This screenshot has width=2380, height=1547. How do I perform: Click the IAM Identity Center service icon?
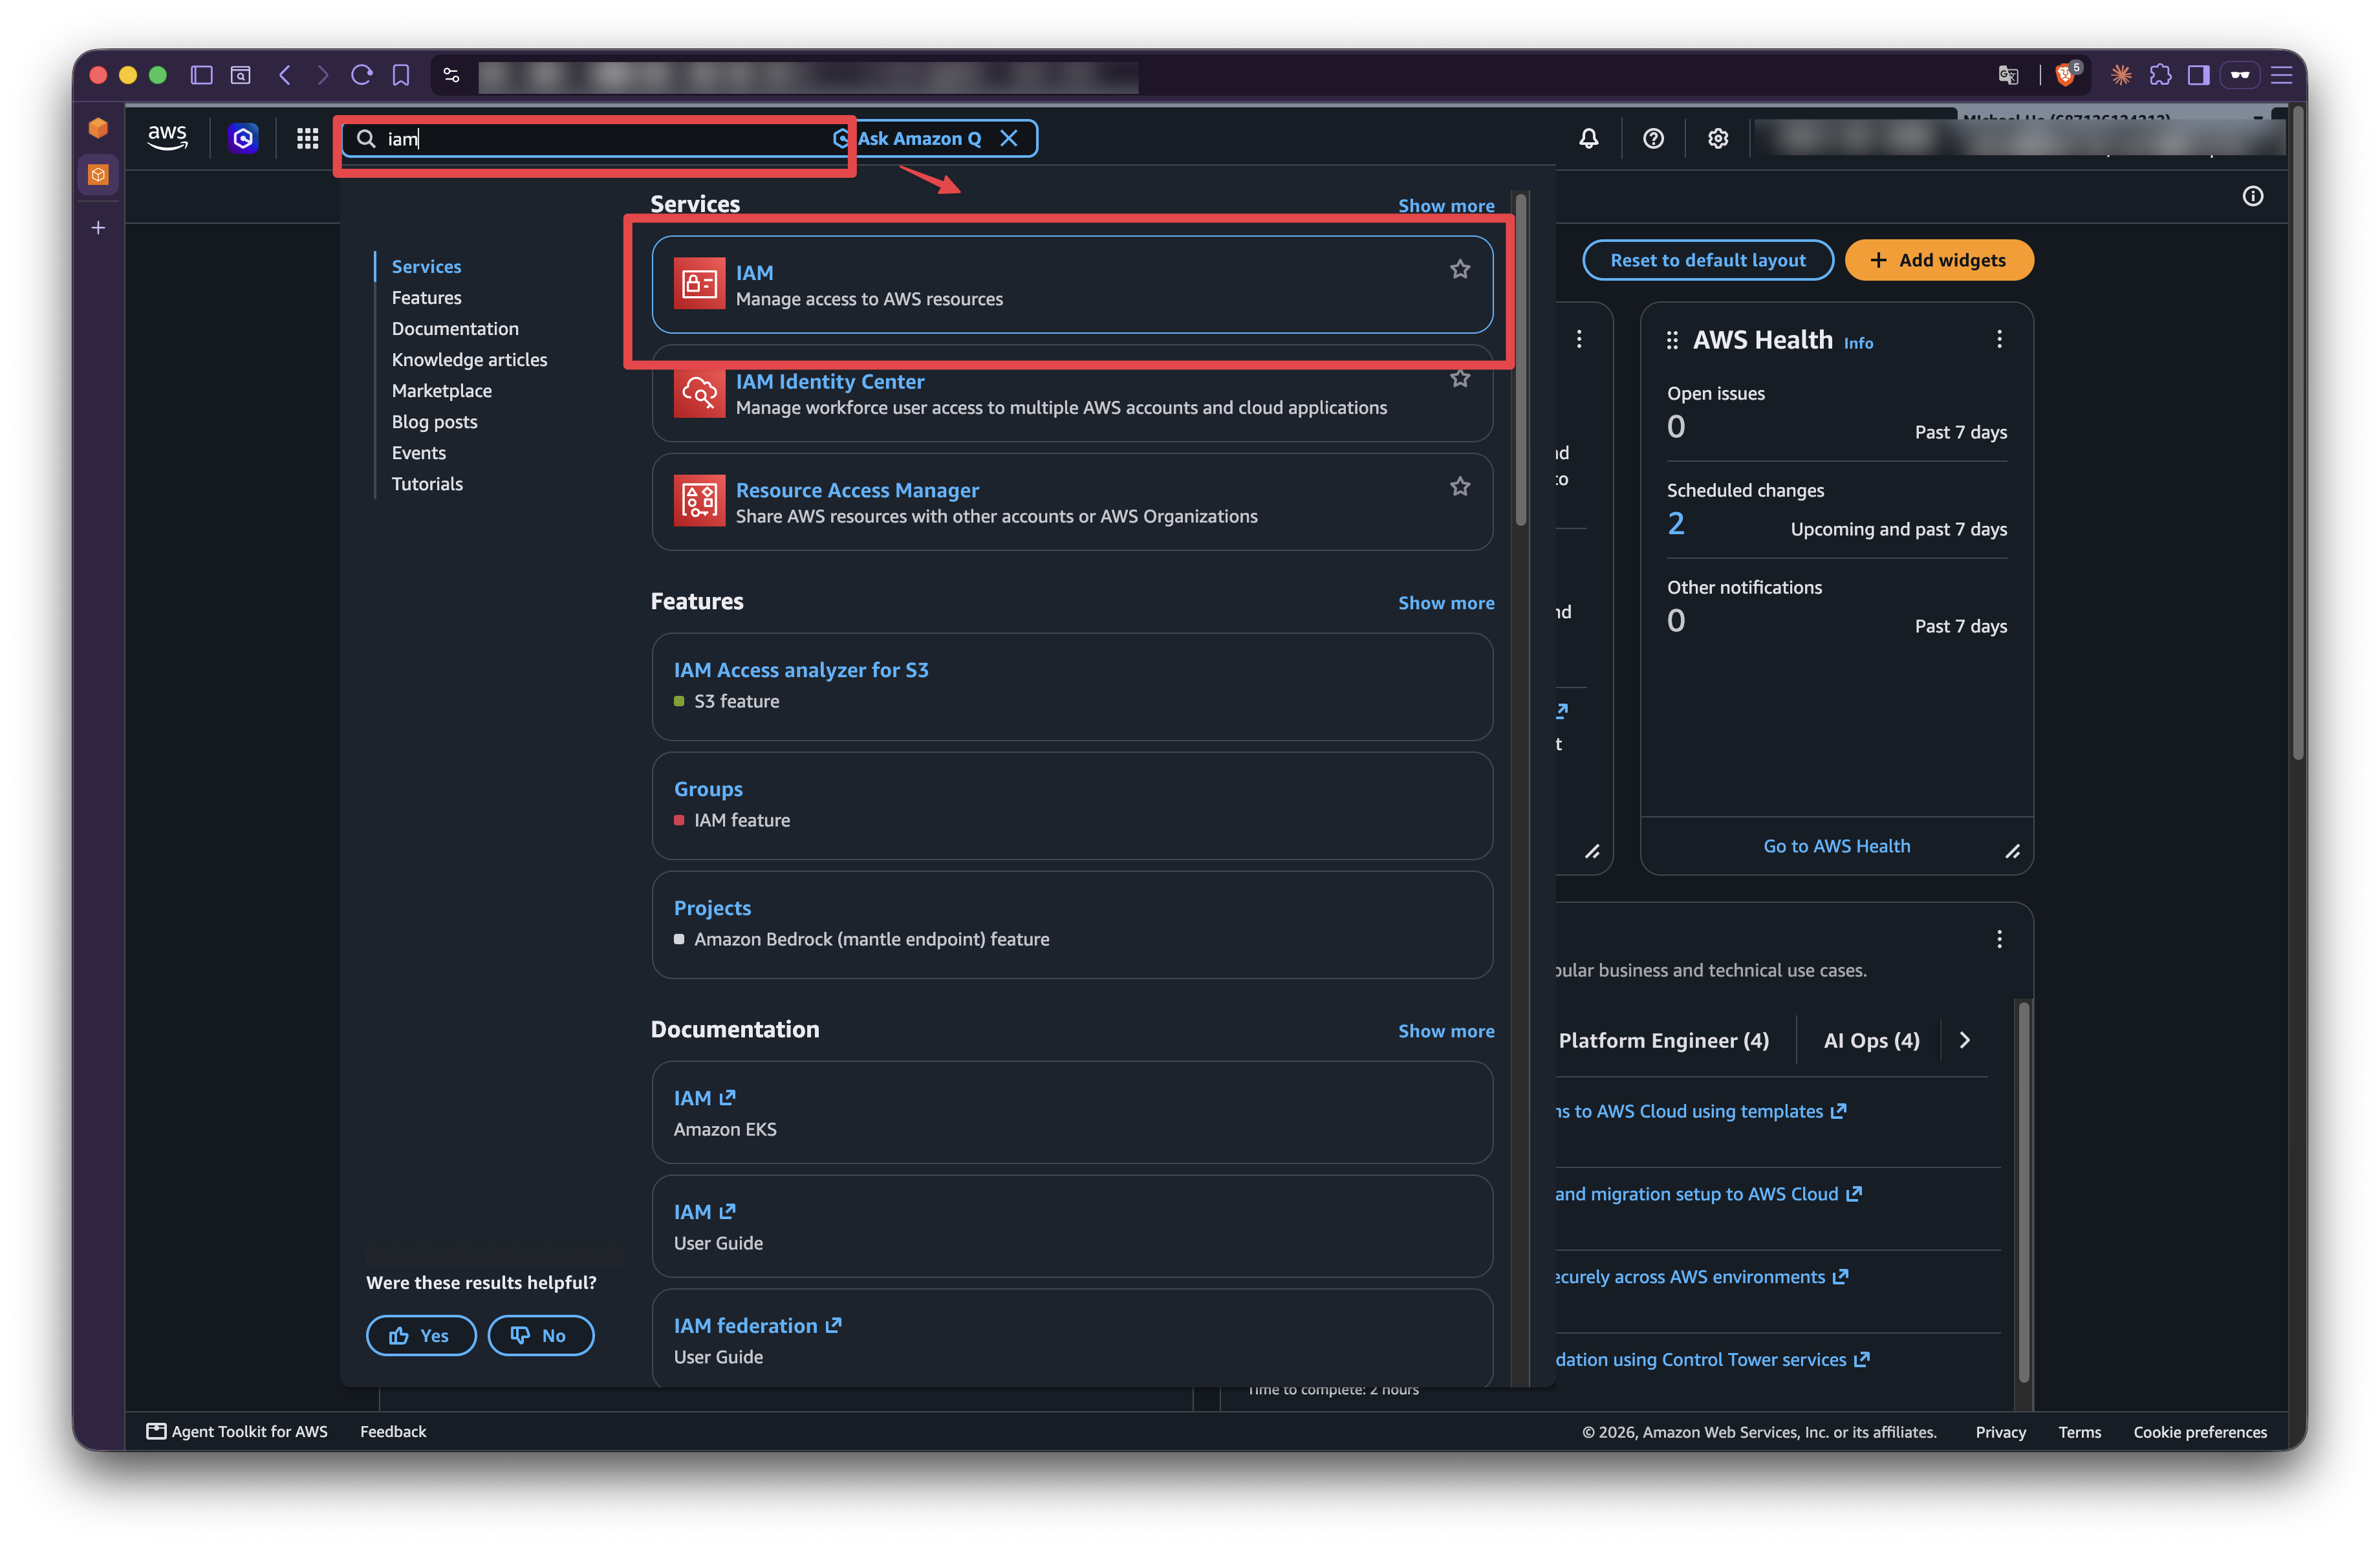699,393
